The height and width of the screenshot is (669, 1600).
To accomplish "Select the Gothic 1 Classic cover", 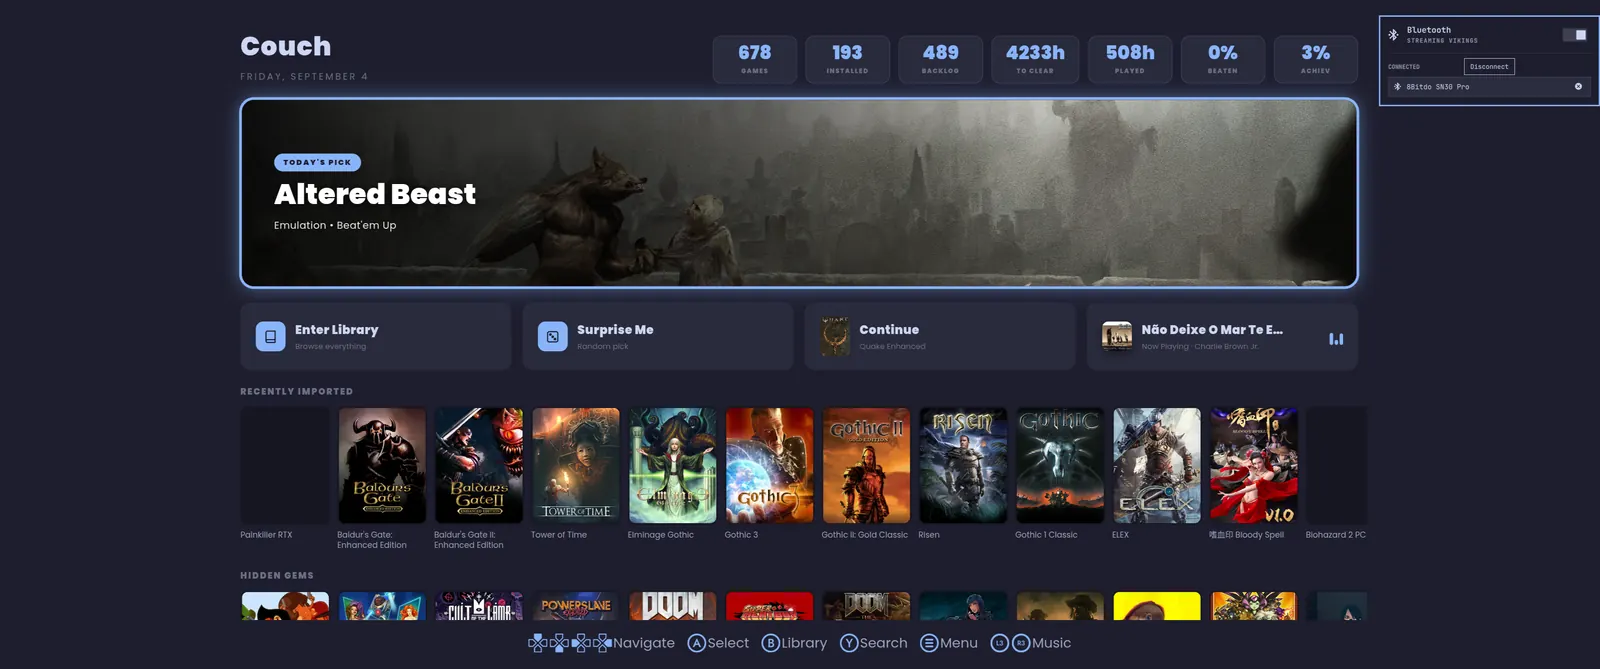I will (1060, 465).
